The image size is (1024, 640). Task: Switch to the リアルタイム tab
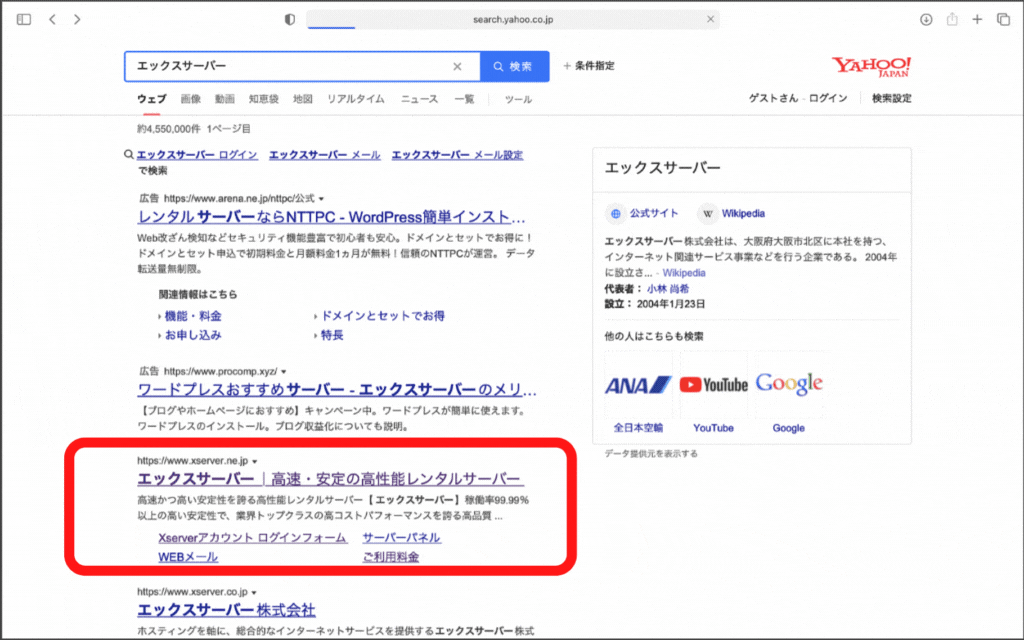tap(356, 99)
